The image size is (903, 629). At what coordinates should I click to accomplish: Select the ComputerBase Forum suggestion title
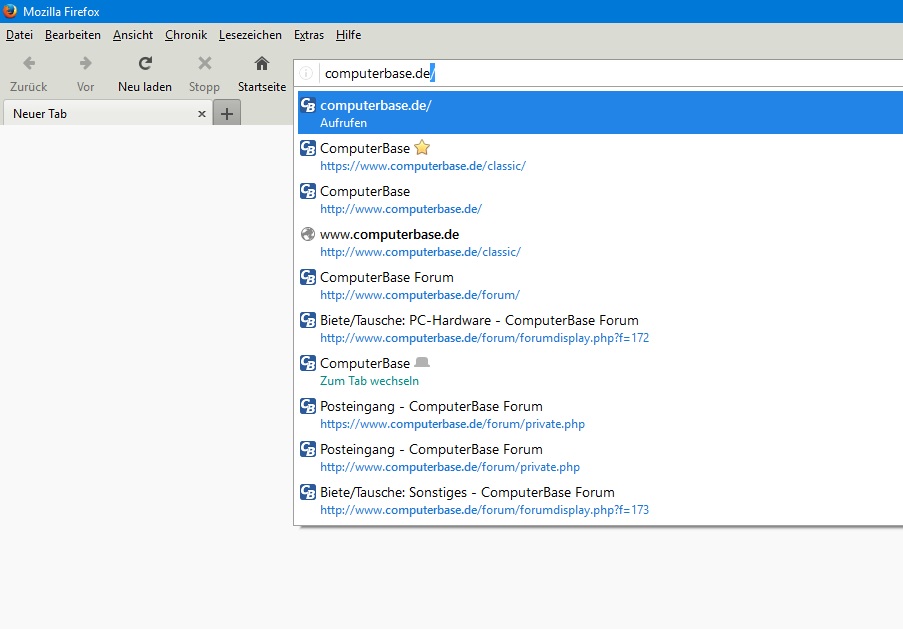tap(387, 277)
